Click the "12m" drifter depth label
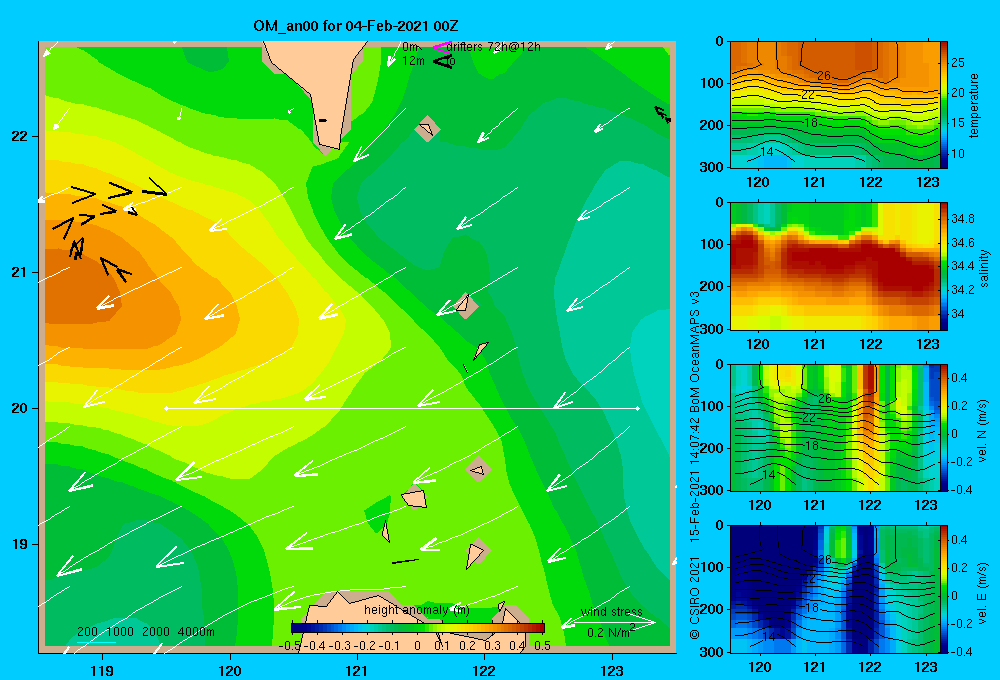 click(x=413, y=61)
